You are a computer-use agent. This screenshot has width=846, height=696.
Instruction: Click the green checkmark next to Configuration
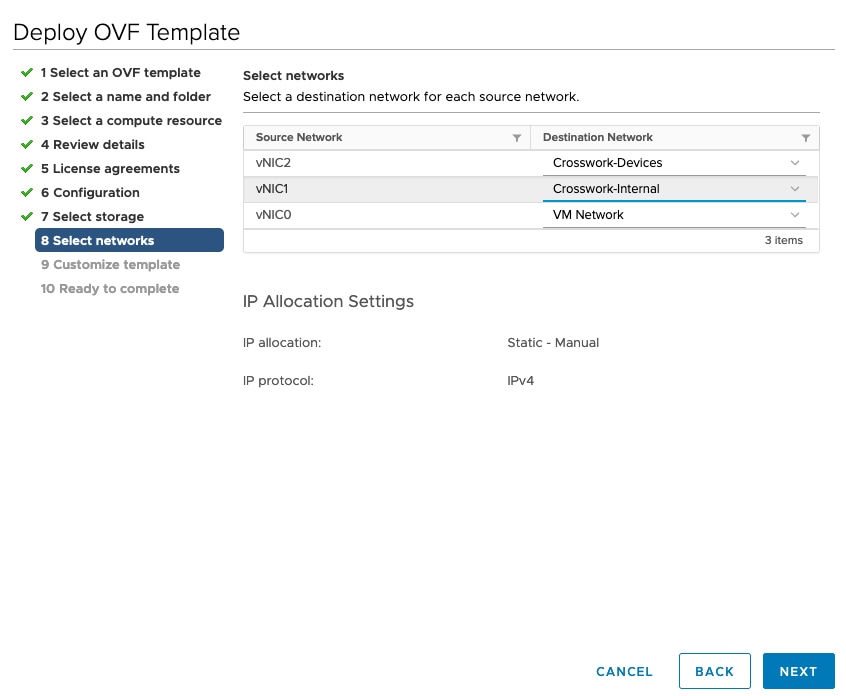click(27, 192)
